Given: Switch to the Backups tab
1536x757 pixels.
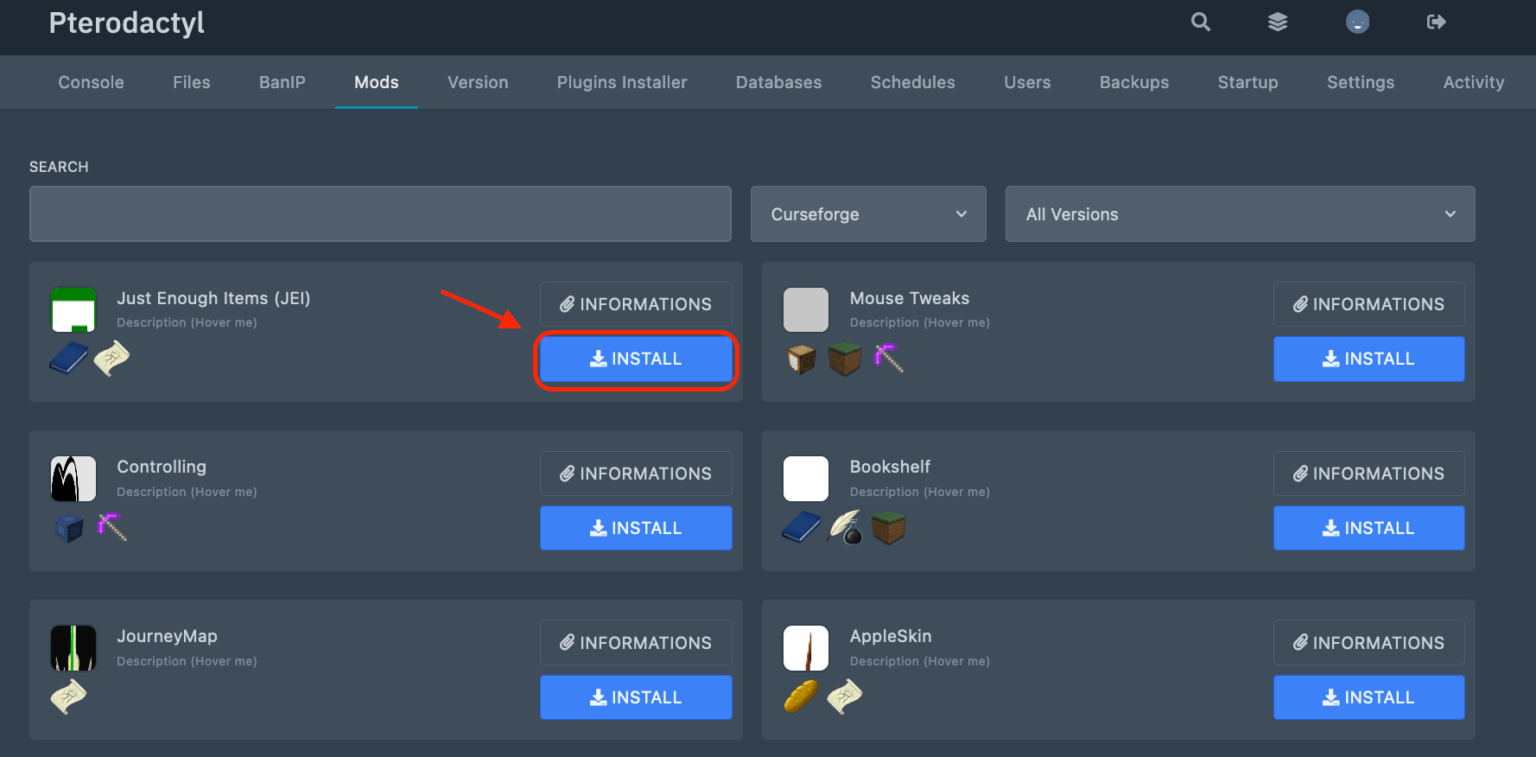Looking at the screenshot, I should click(x=1133, y=82).
